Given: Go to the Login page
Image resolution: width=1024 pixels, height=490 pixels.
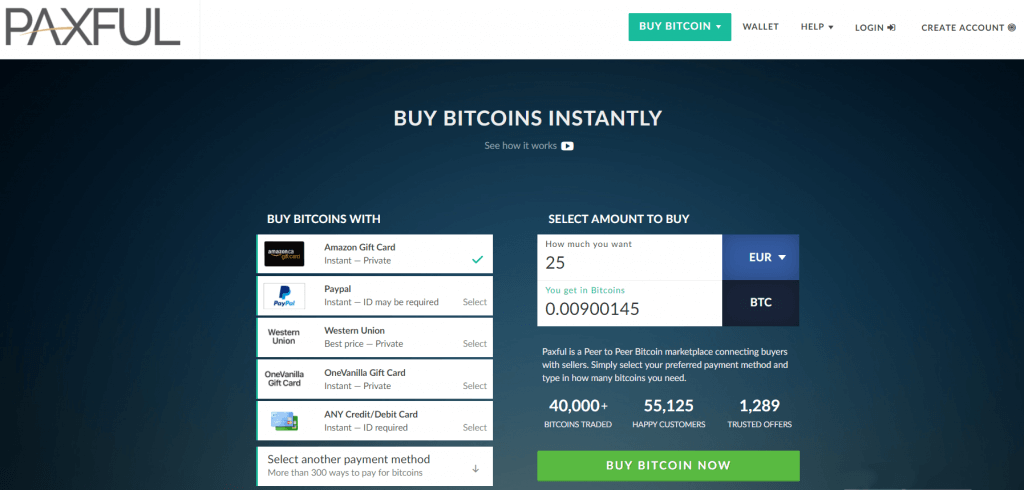Looking at the screenshot, I should point(875,27).
